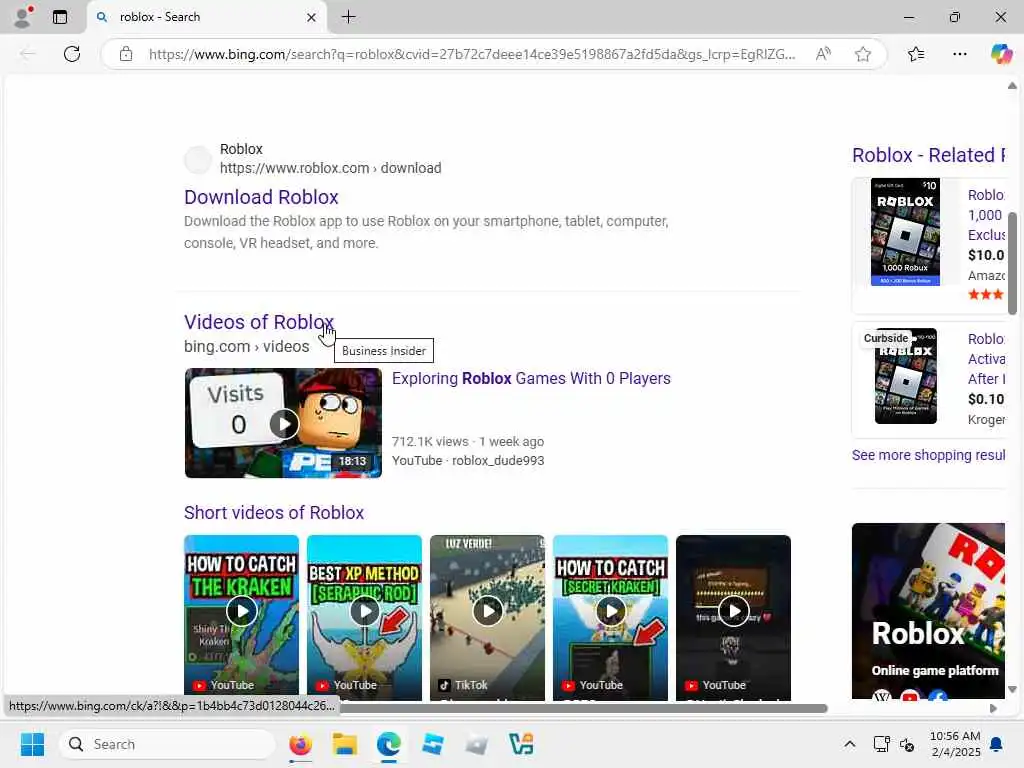Click the scroll down arrow
This screenshot has width=1024, height=768.
pyautogui.click(x=1012, y=689)
